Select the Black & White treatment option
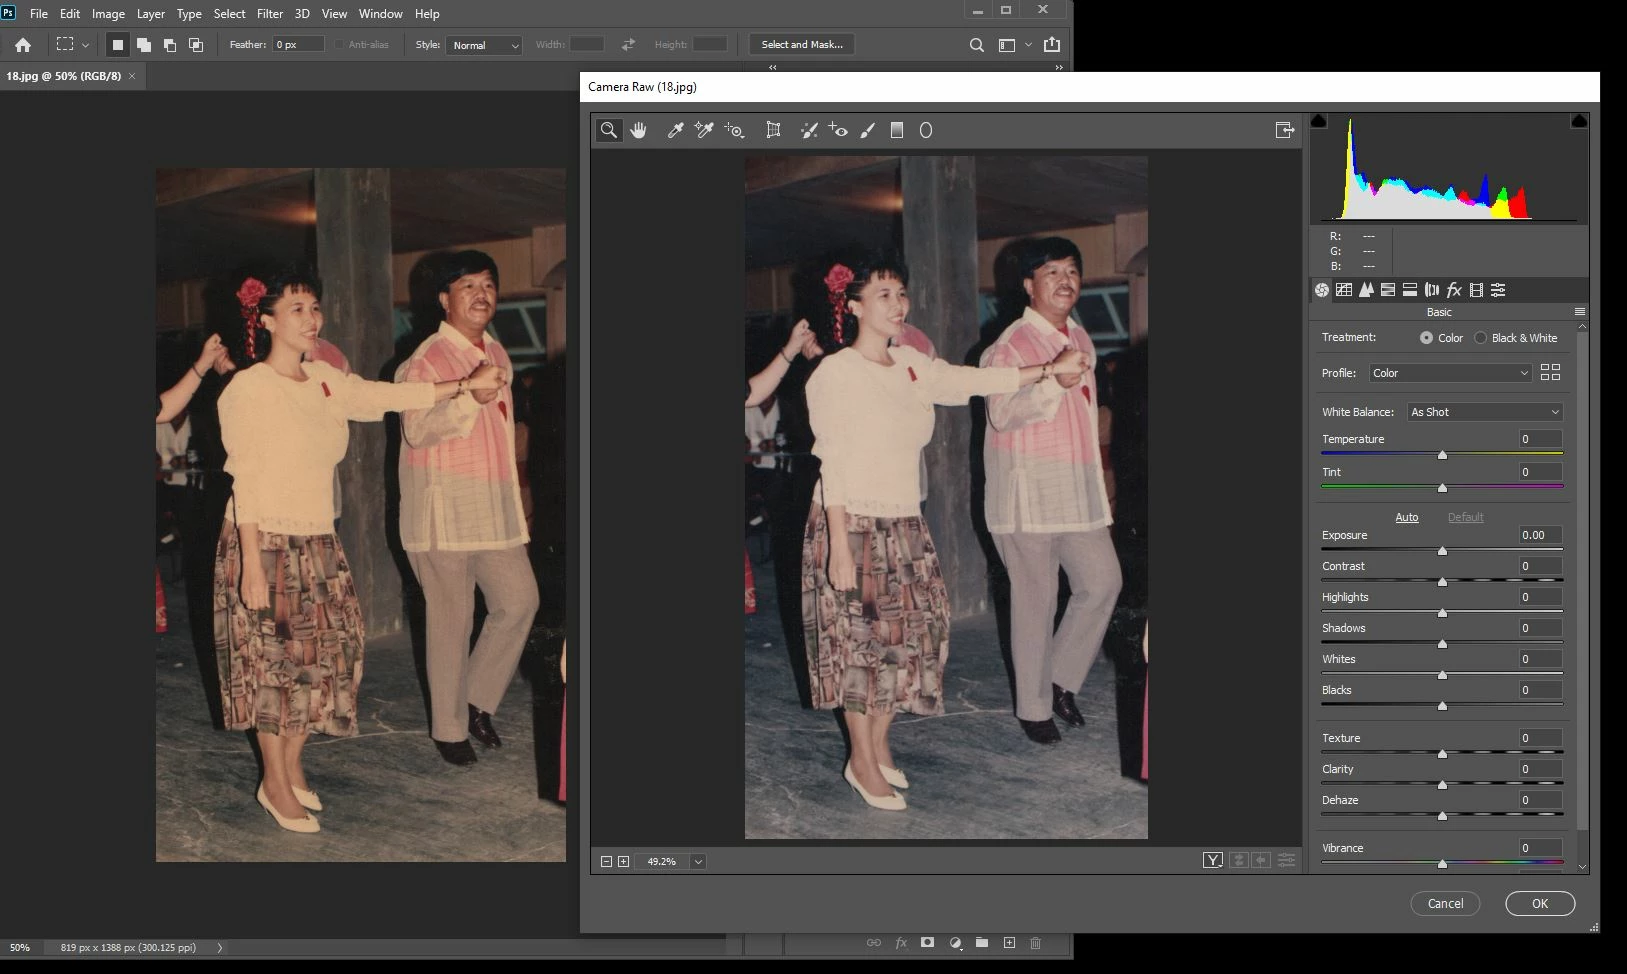 pyautogui.click(x=1480, y=338)
